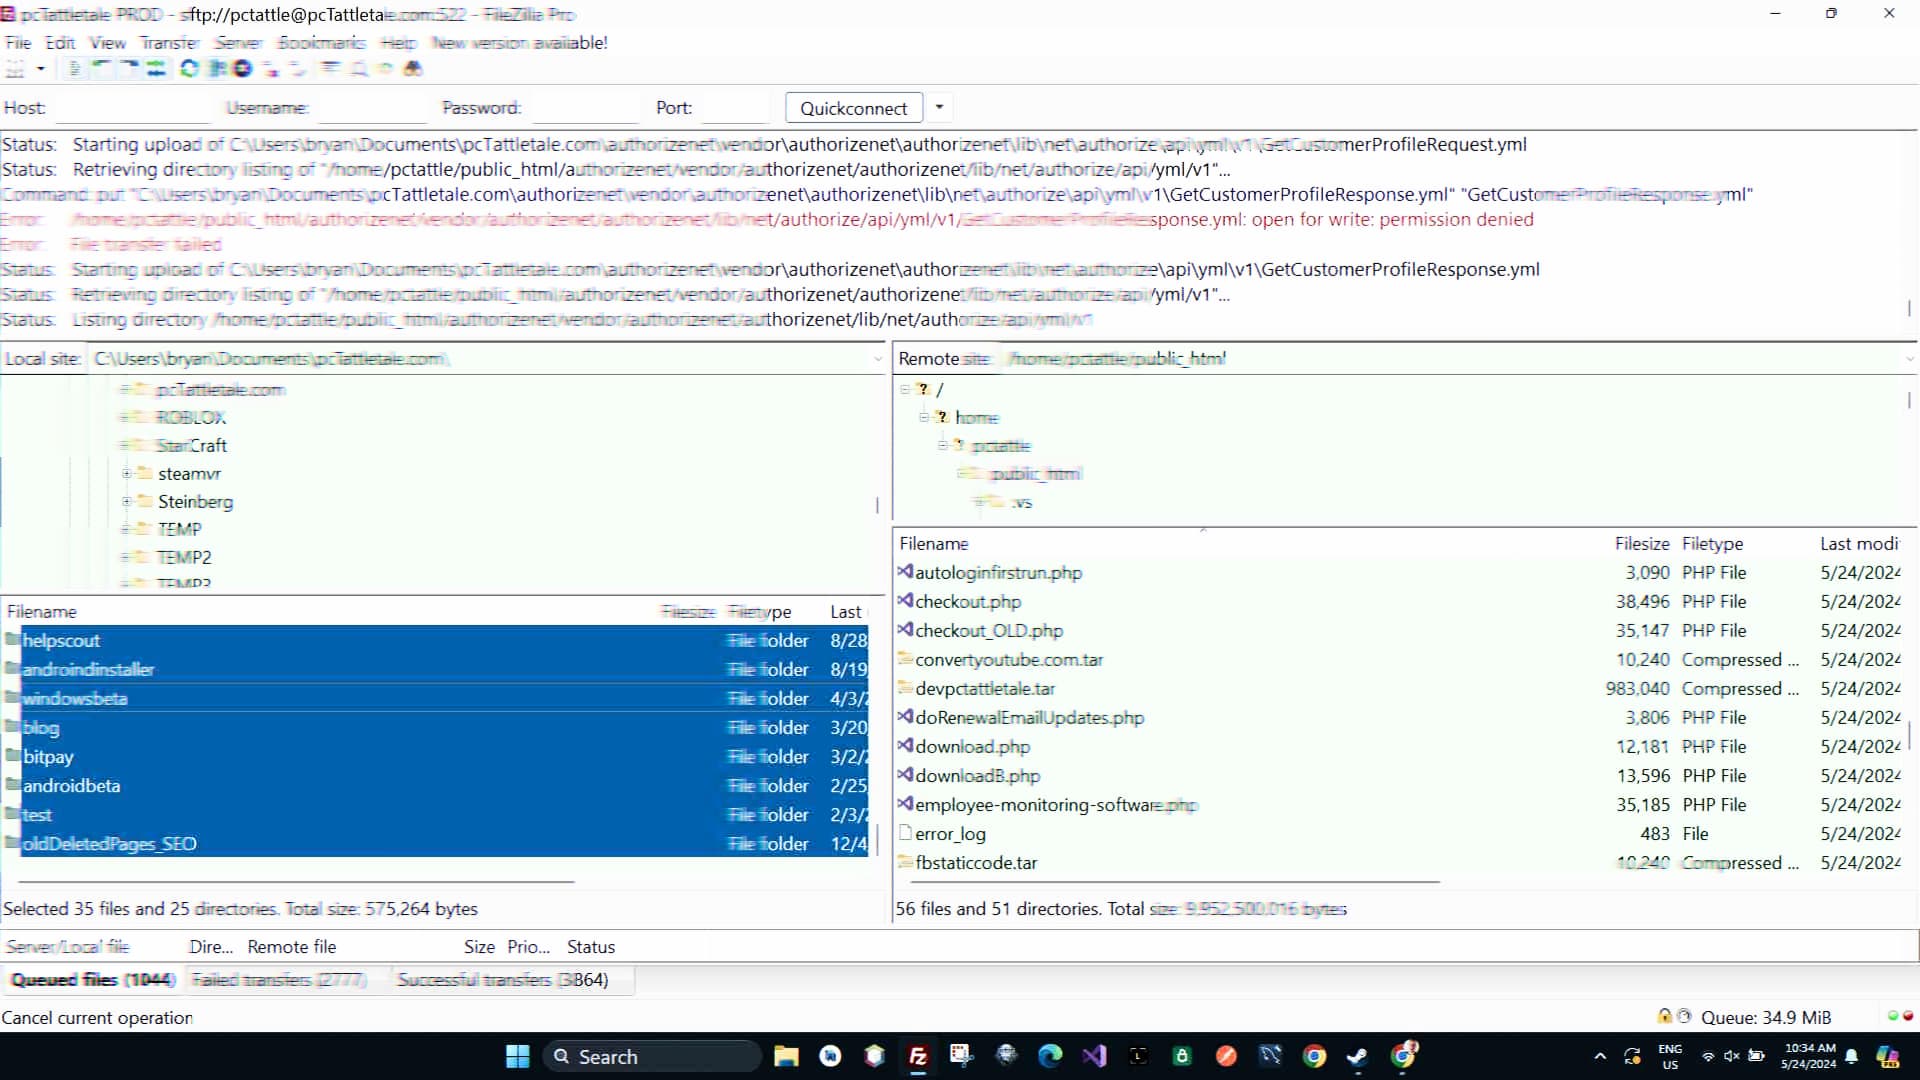The width and height of the screenshot is (1920, 1080).
Task: Open the Local site path dropdown
Action: (877, 359)
